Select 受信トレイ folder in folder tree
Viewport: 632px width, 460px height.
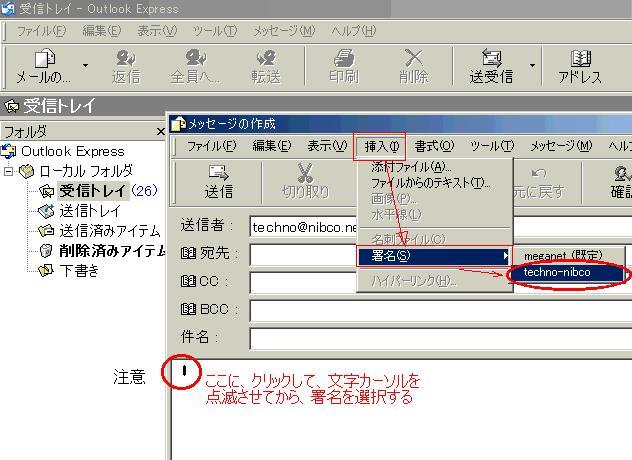pos(92,190)
